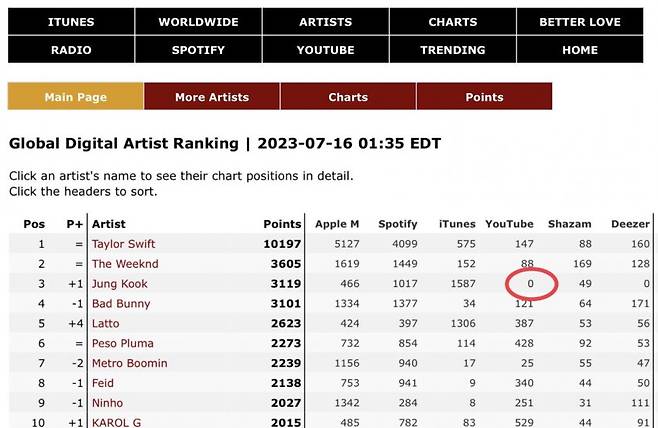The image size is (658, 428).
Task: Sort by the Apple M column header
Action: [x=337, y=224]
